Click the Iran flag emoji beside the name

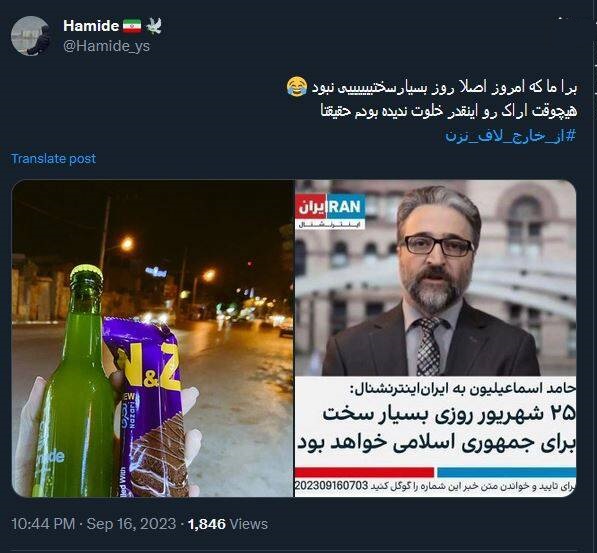[132, 26]
